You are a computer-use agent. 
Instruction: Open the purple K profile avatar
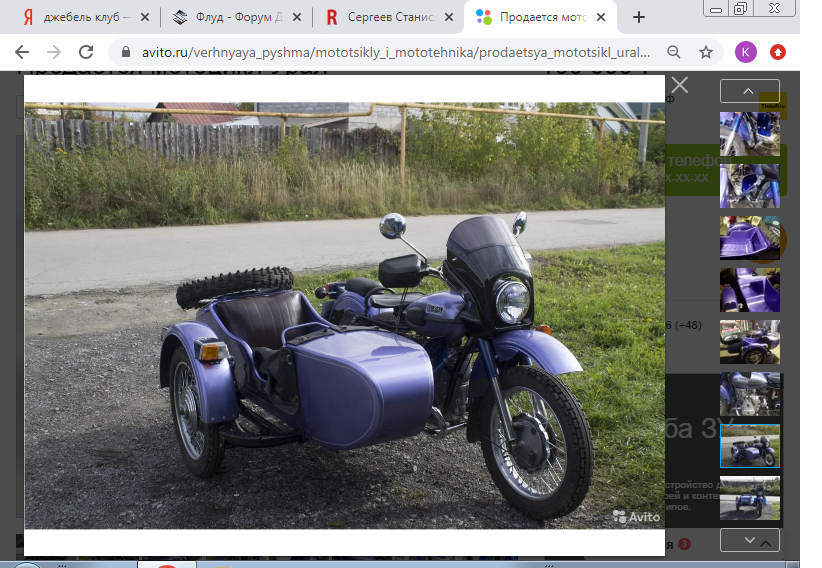[x=745, y=52]
